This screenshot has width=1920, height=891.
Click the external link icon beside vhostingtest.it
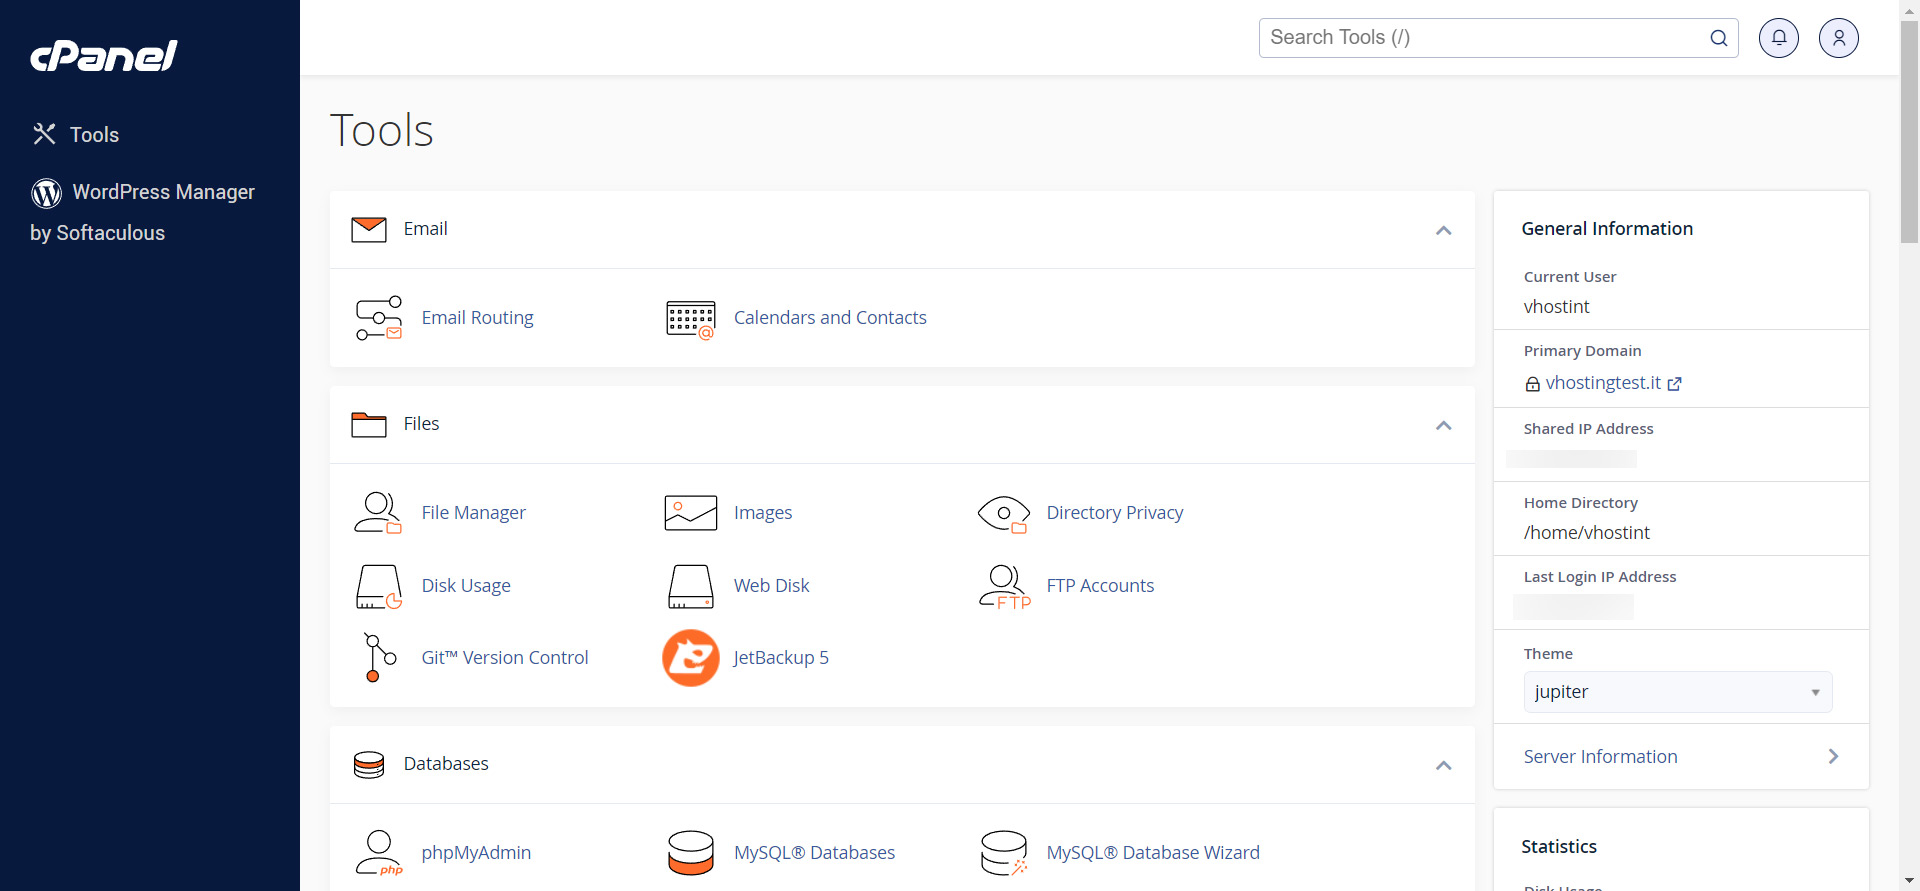(1675, 384)
